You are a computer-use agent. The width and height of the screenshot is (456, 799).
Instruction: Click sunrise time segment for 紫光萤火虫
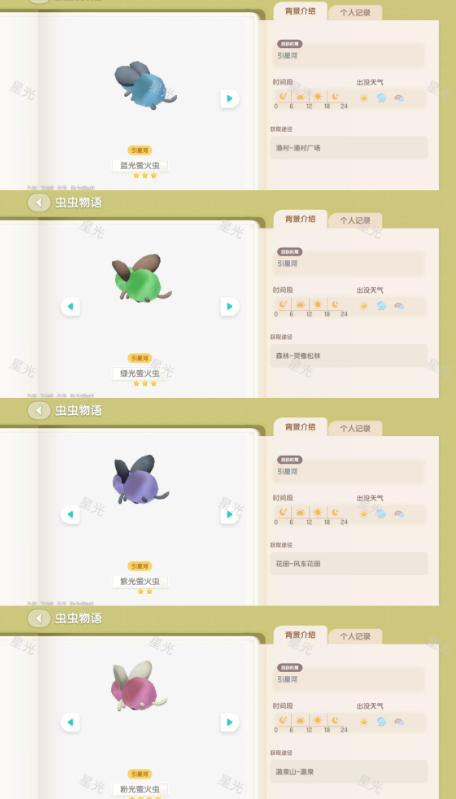tap(301, 512)
